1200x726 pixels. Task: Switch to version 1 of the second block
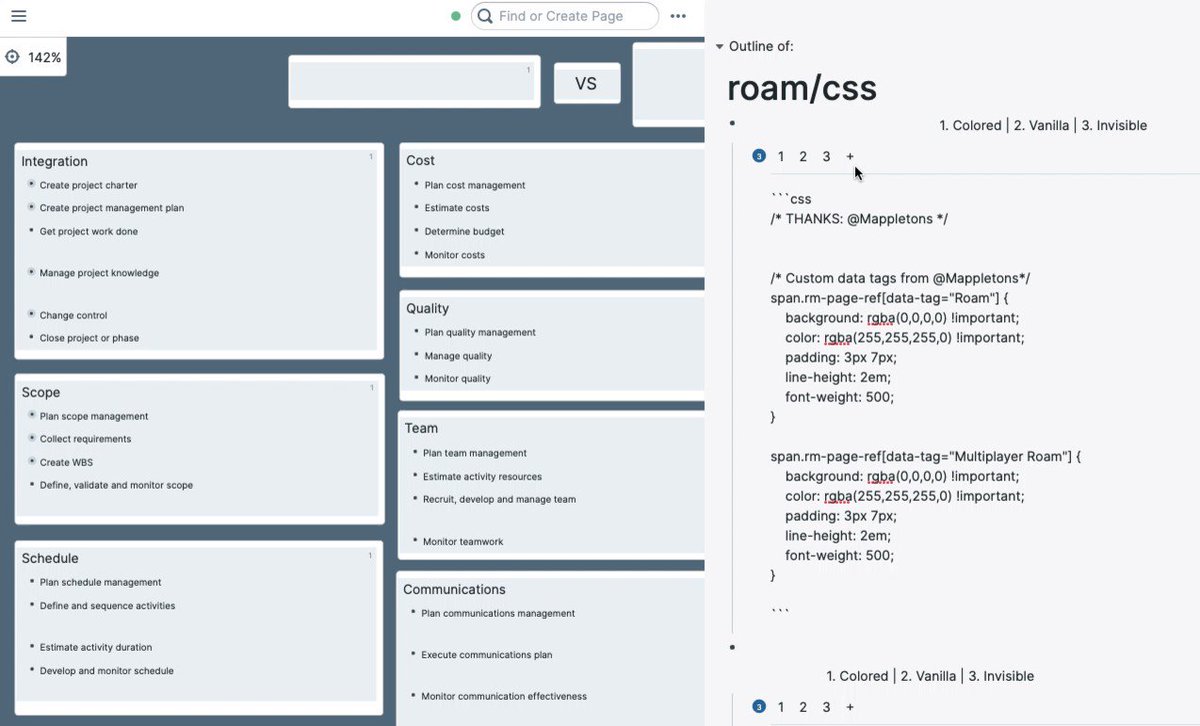pos(781,707)
